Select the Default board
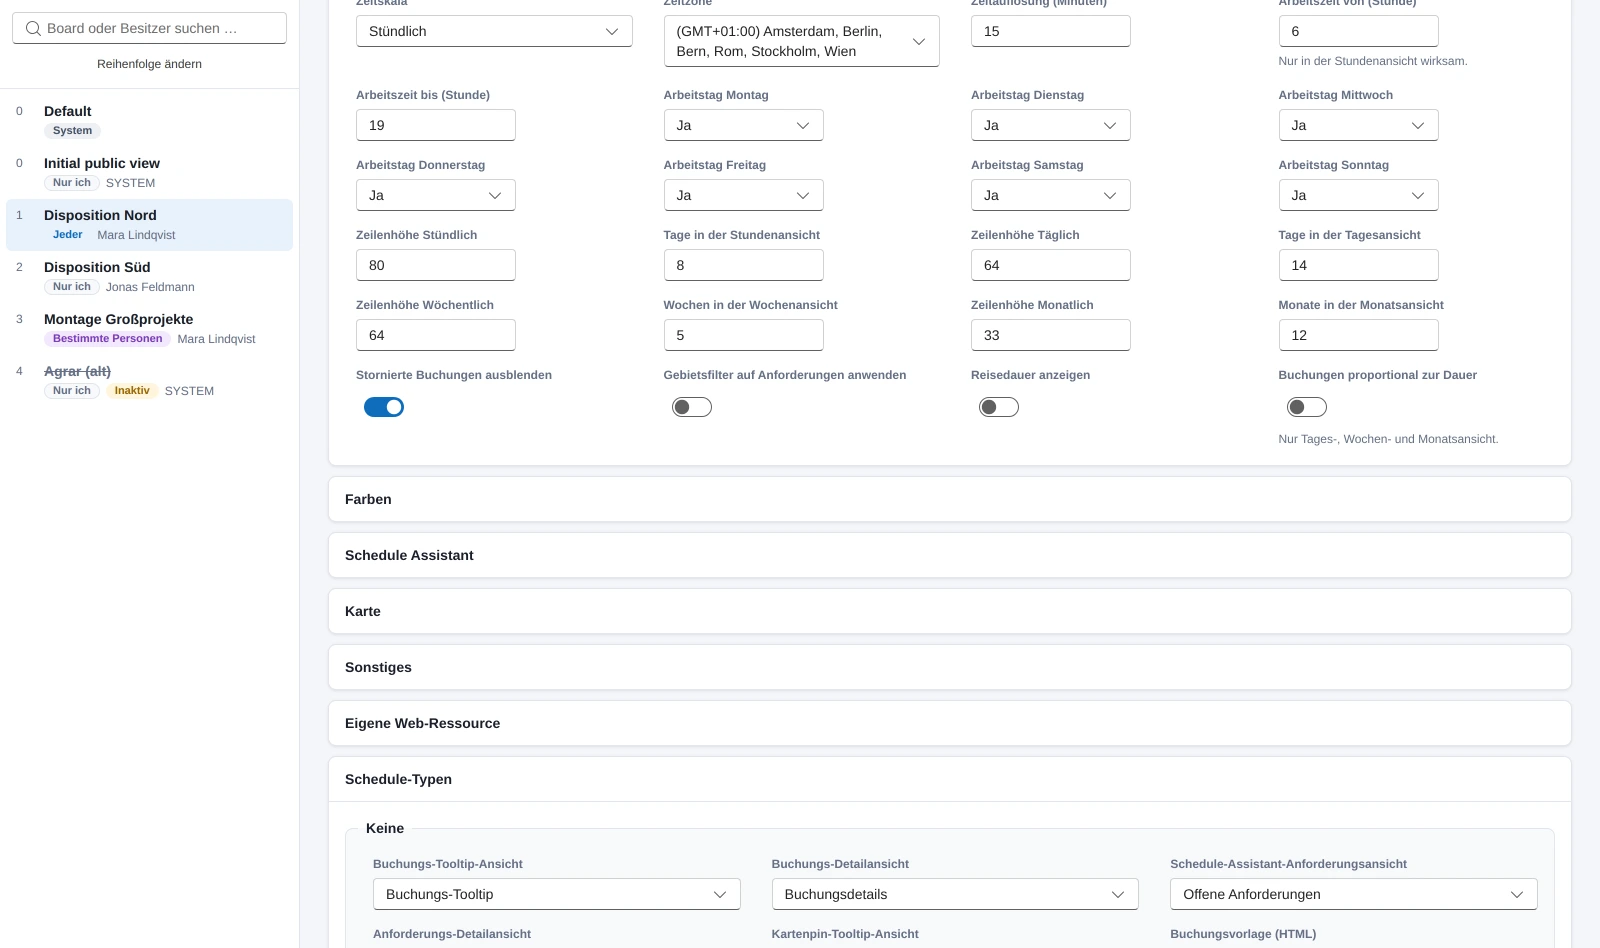The height and width of the screenshot is (948, 1600). pos(149,120)
